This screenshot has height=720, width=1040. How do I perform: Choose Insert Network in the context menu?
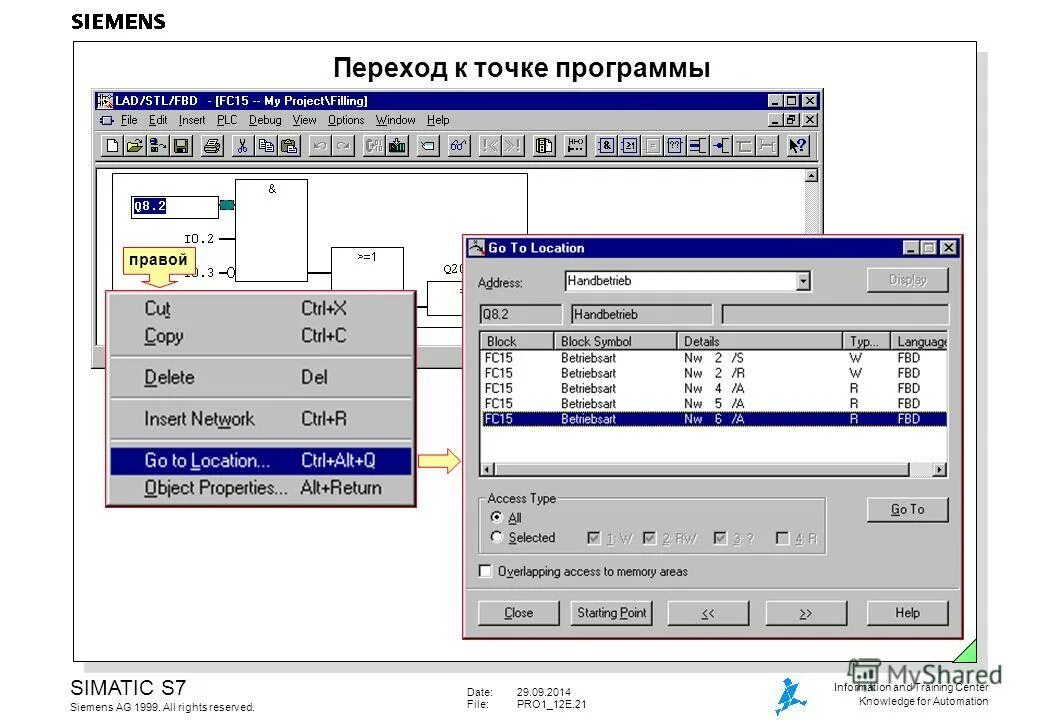pyautogui.click(x=261, y=419)
